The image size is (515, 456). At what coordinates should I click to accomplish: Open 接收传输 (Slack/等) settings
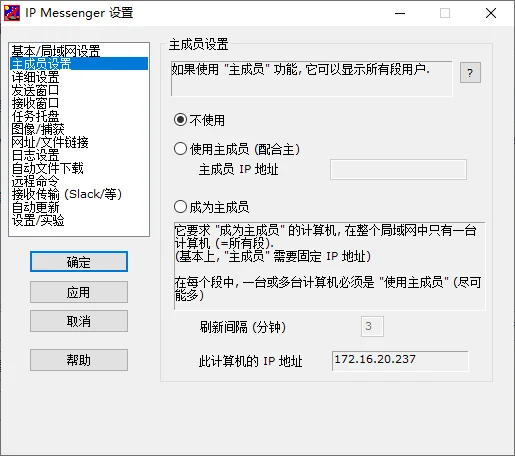pos(79,194)
